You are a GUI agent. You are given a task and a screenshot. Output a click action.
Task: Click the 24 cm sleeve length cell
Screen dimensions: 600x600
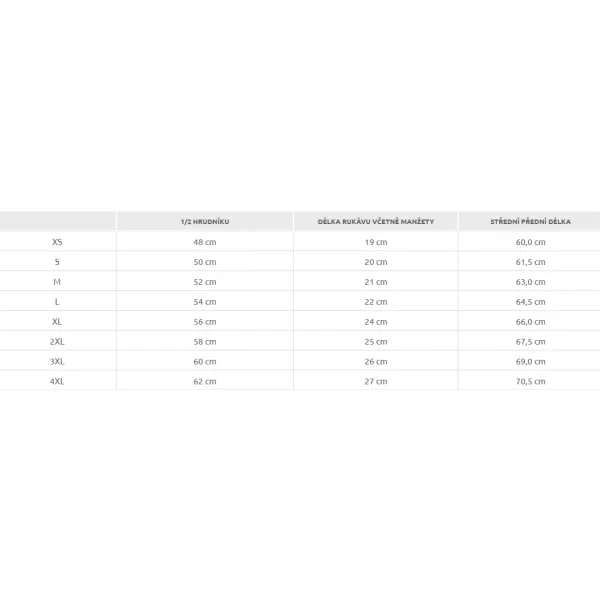tap(376, 321)
